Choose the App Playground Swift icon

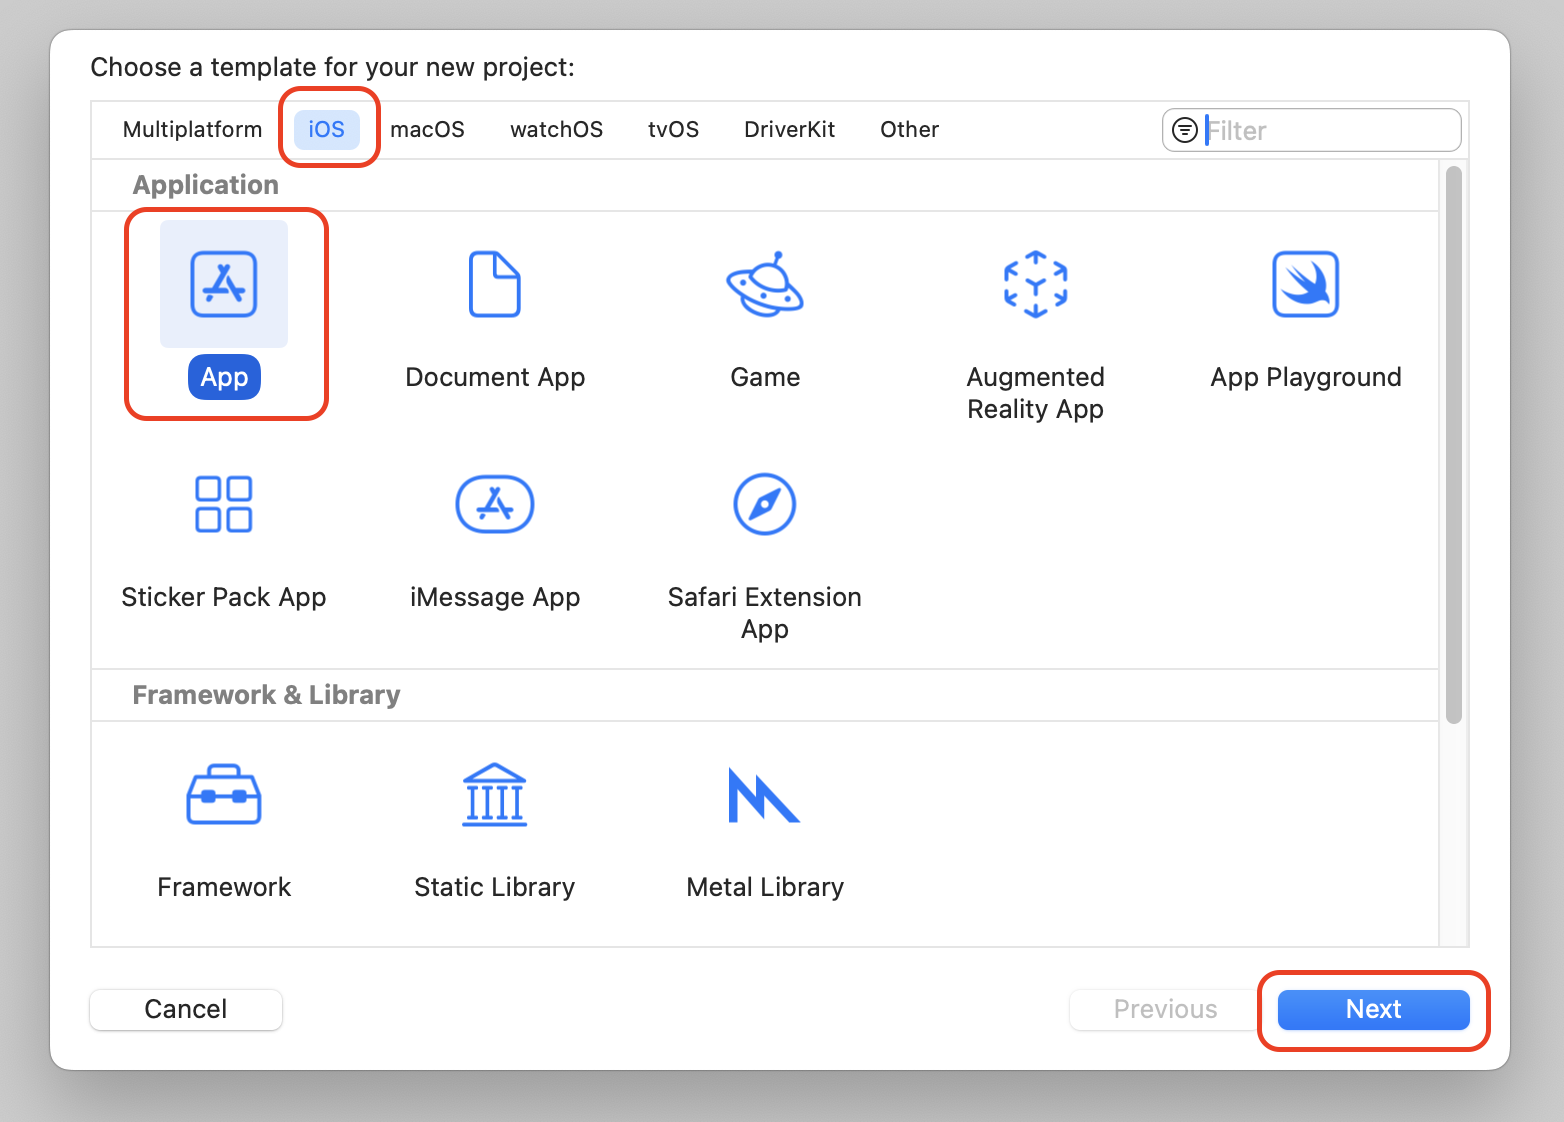1306,284
